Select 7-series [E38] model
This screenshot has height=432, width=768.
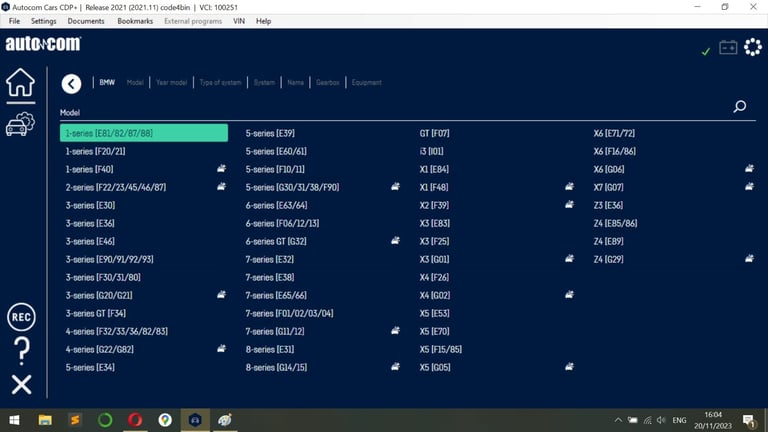[x=270, y=277]
